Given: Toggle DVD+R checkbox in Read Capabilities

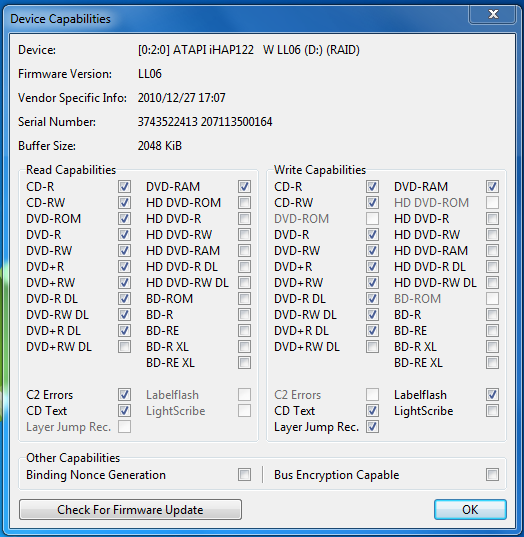Looking at the screenshot, I should point(124,266).
